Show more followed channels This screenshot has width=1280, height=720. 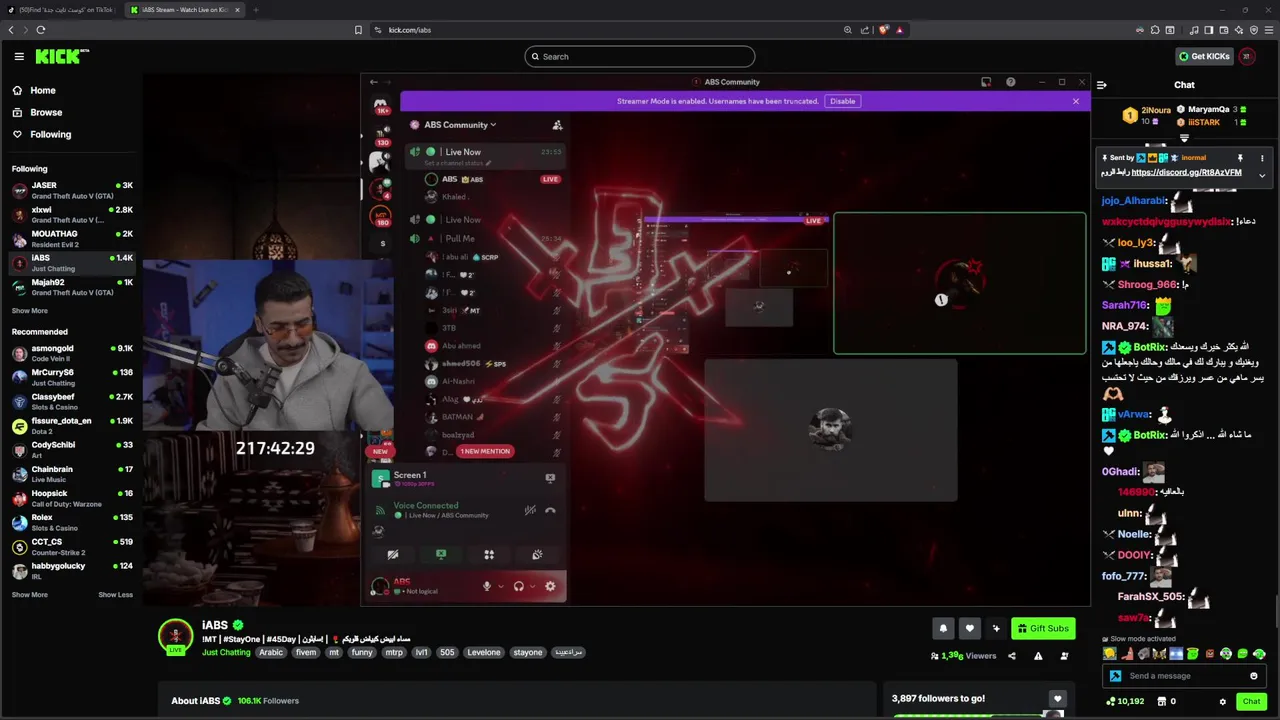[30, 311]
